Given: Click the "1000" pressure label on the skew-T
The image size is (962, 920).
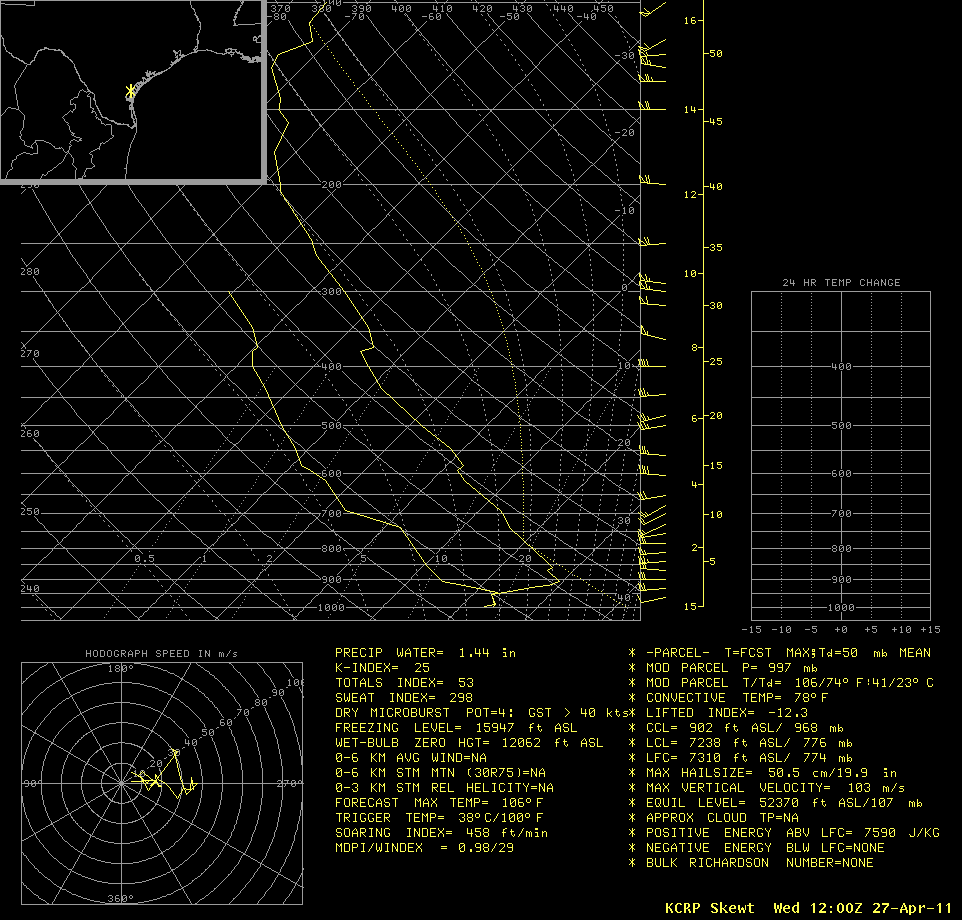Looking at the screenshot, I should coord(331,608).
